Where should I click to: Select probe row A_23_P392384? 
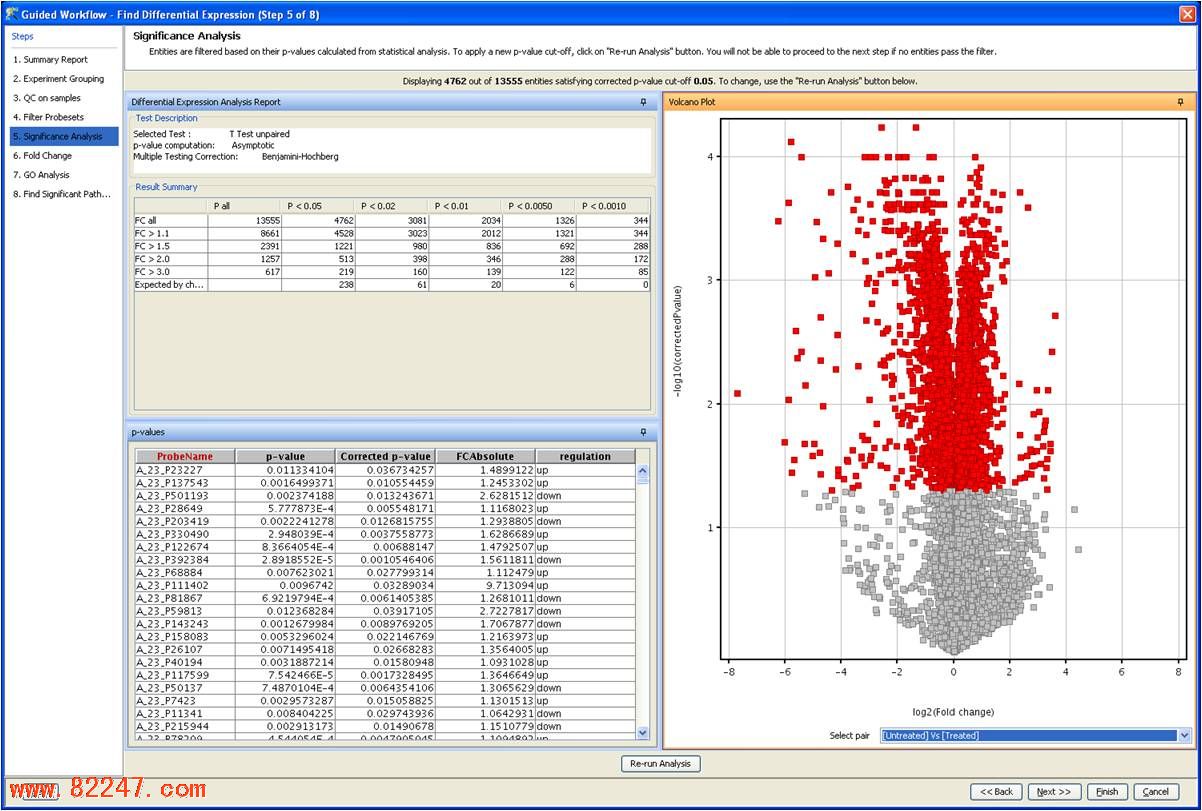tap(385, 560)
